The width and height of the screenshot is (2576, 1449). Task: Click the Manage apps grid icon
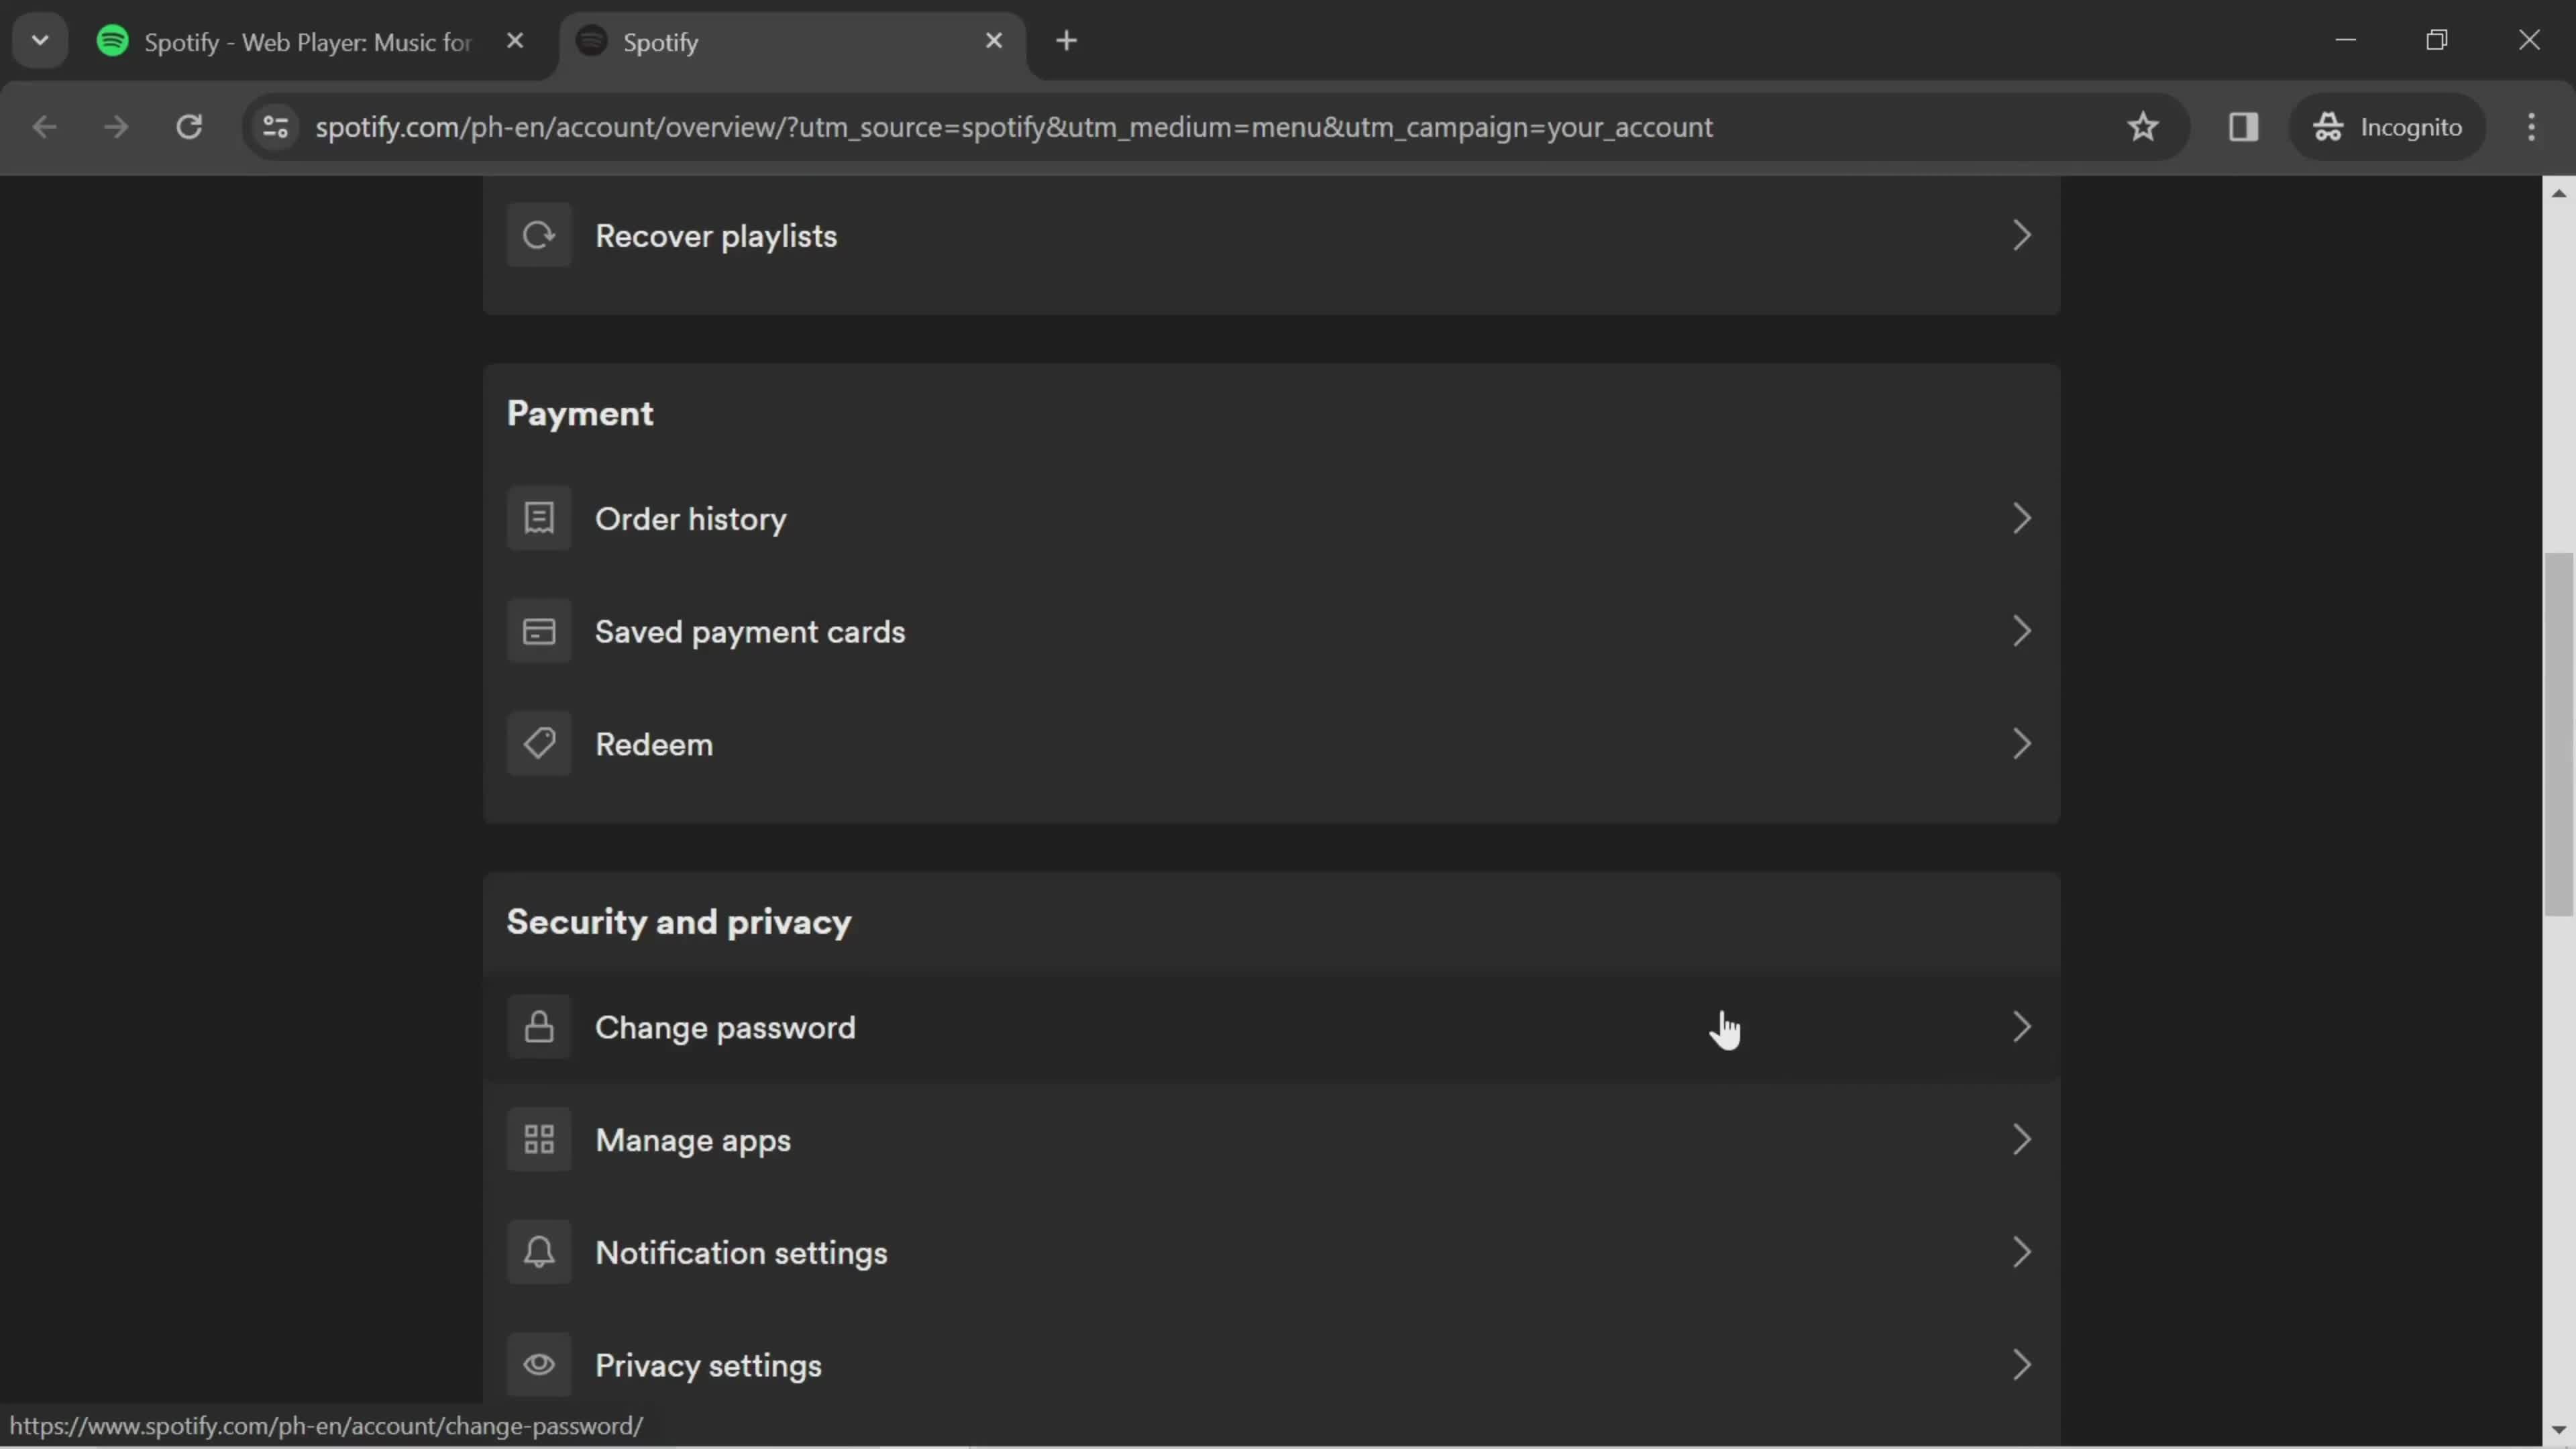[539, 1139]
